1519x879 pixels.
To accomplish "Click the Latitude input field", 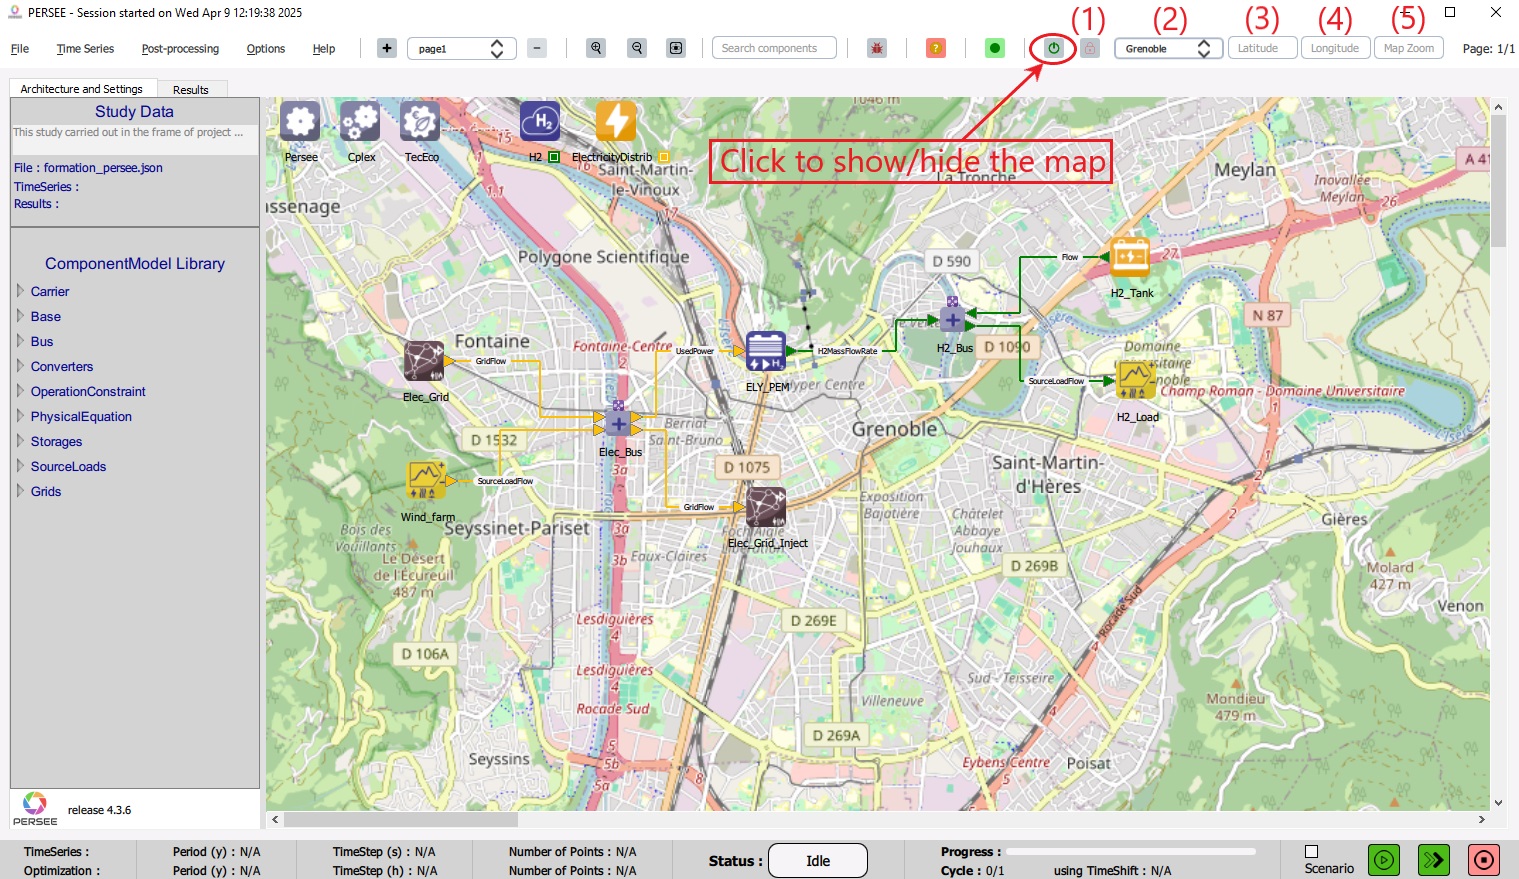I will coord(1262,48).
